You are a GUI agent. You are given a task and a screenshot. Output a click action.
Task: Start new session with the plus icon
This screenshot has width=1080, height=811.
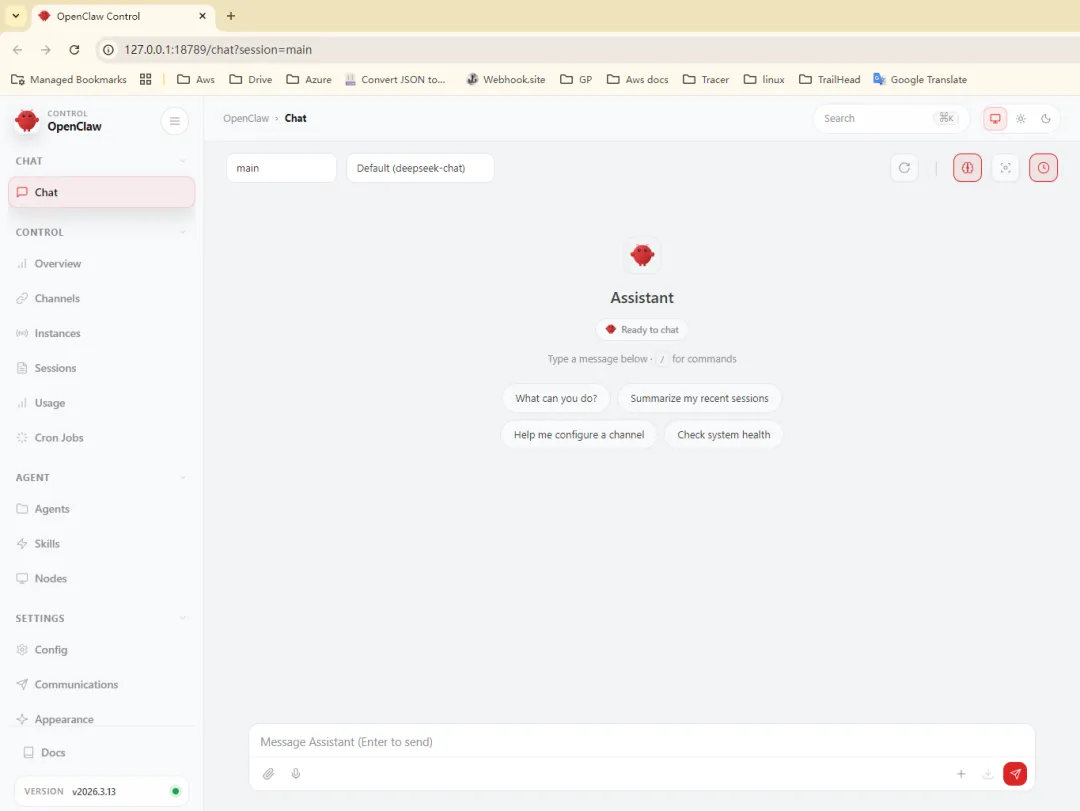pyautogui.click(x=961, y=774)
